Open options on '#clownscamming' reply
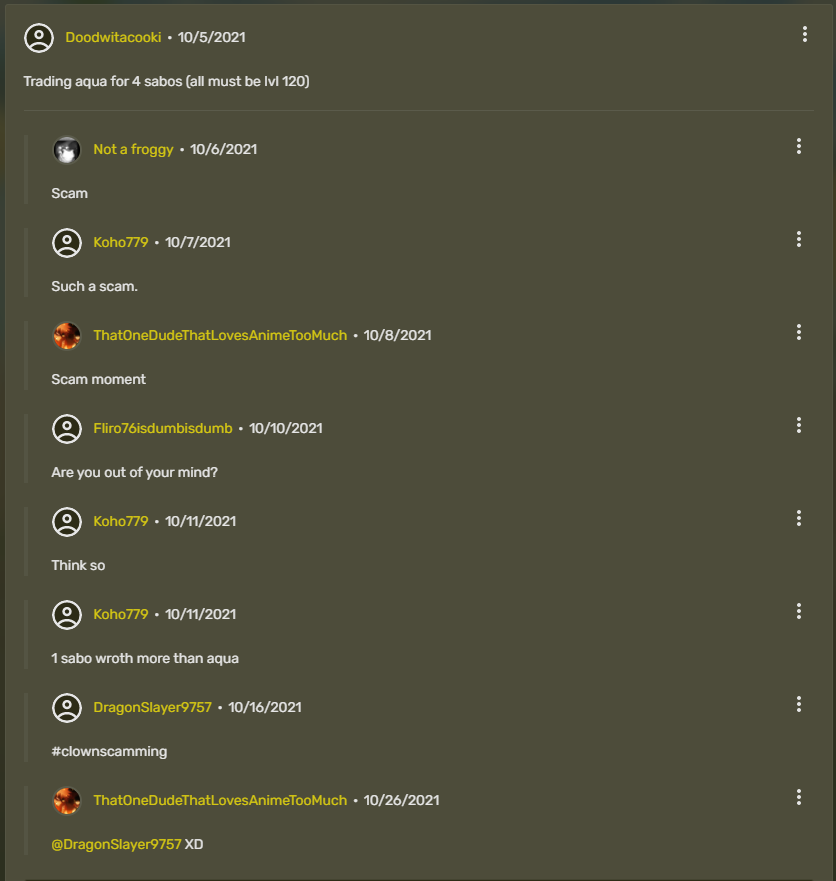The width and height of the screenshot is (836, 881). 799,705
